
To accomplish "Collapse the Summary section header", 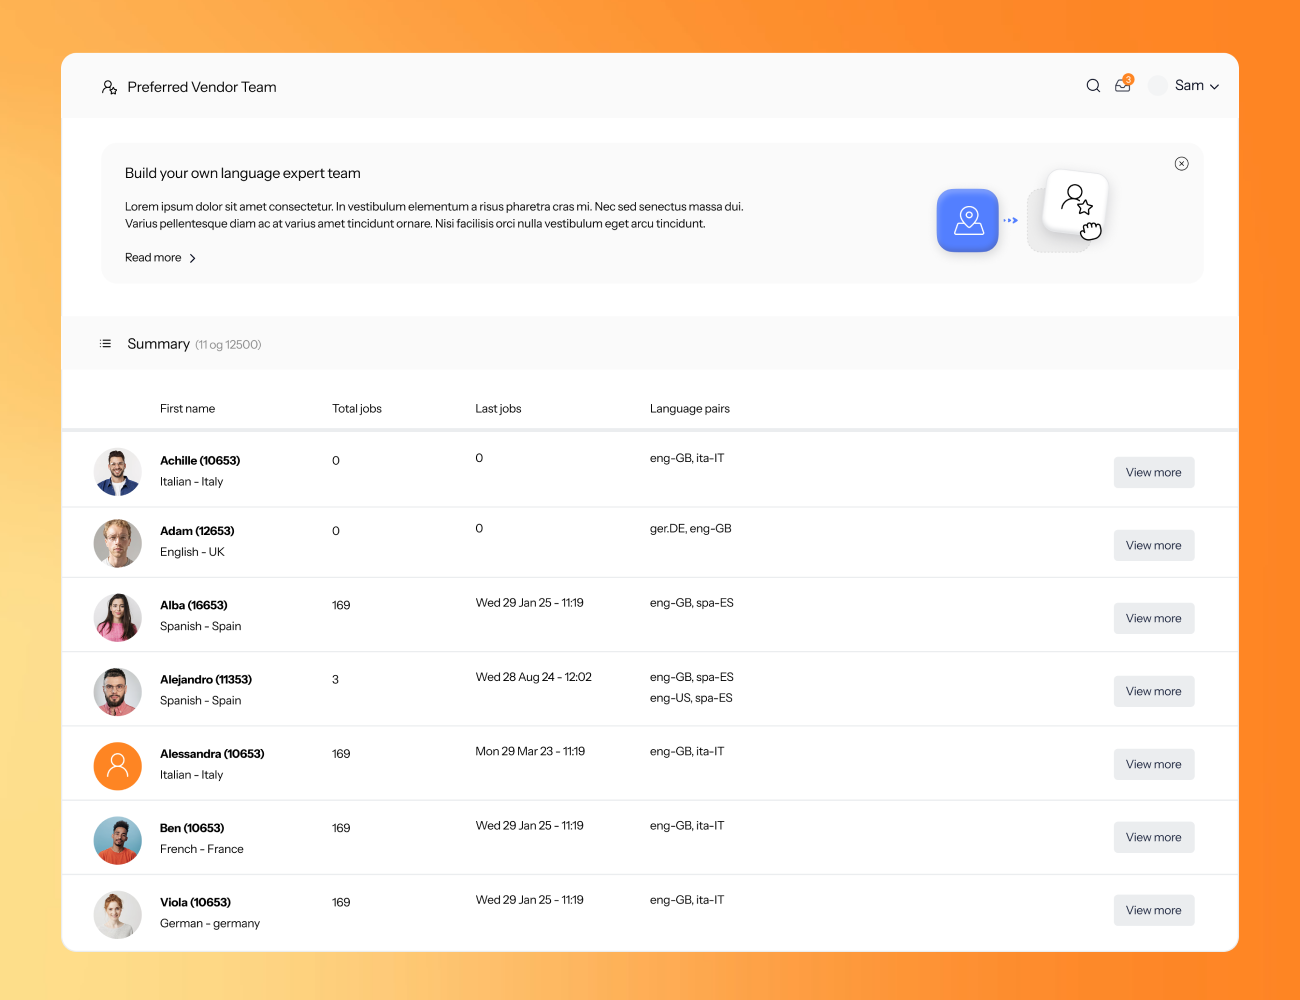I will click(x=159, y=343).
